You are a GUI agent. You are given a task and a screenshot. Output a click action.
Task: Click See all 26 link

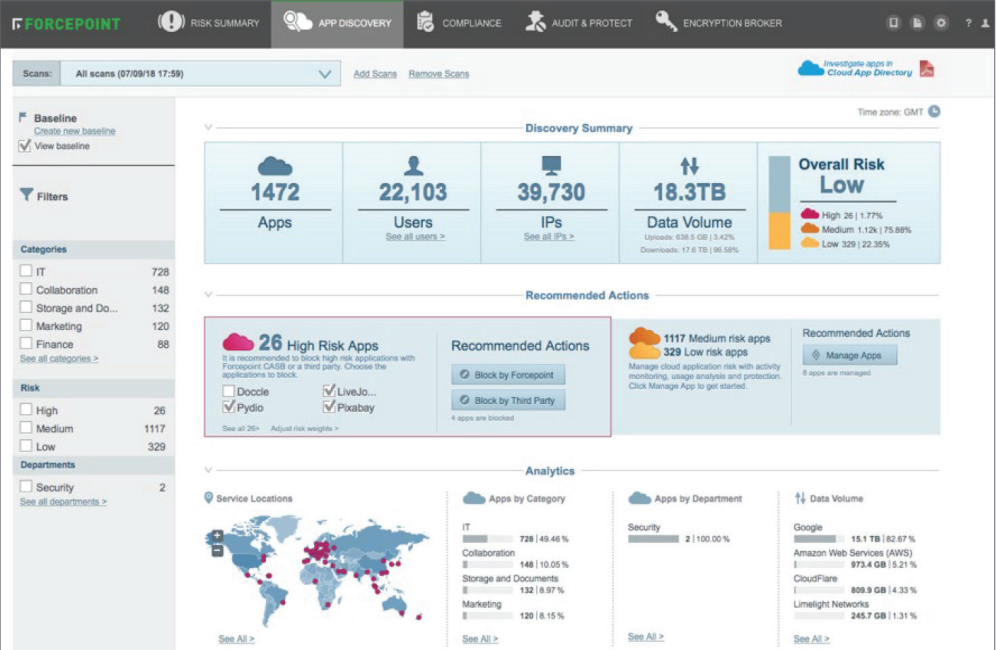coord(241,428)
